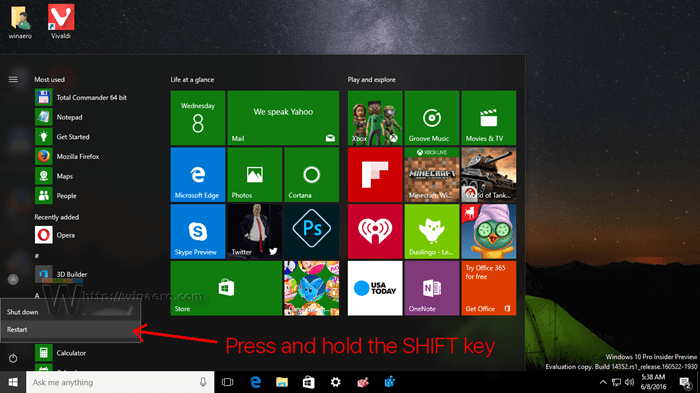Screen dimensions: 700x393
Task: Click the Windows Start button
Action: pyautogui.click(x=13, y=382)
